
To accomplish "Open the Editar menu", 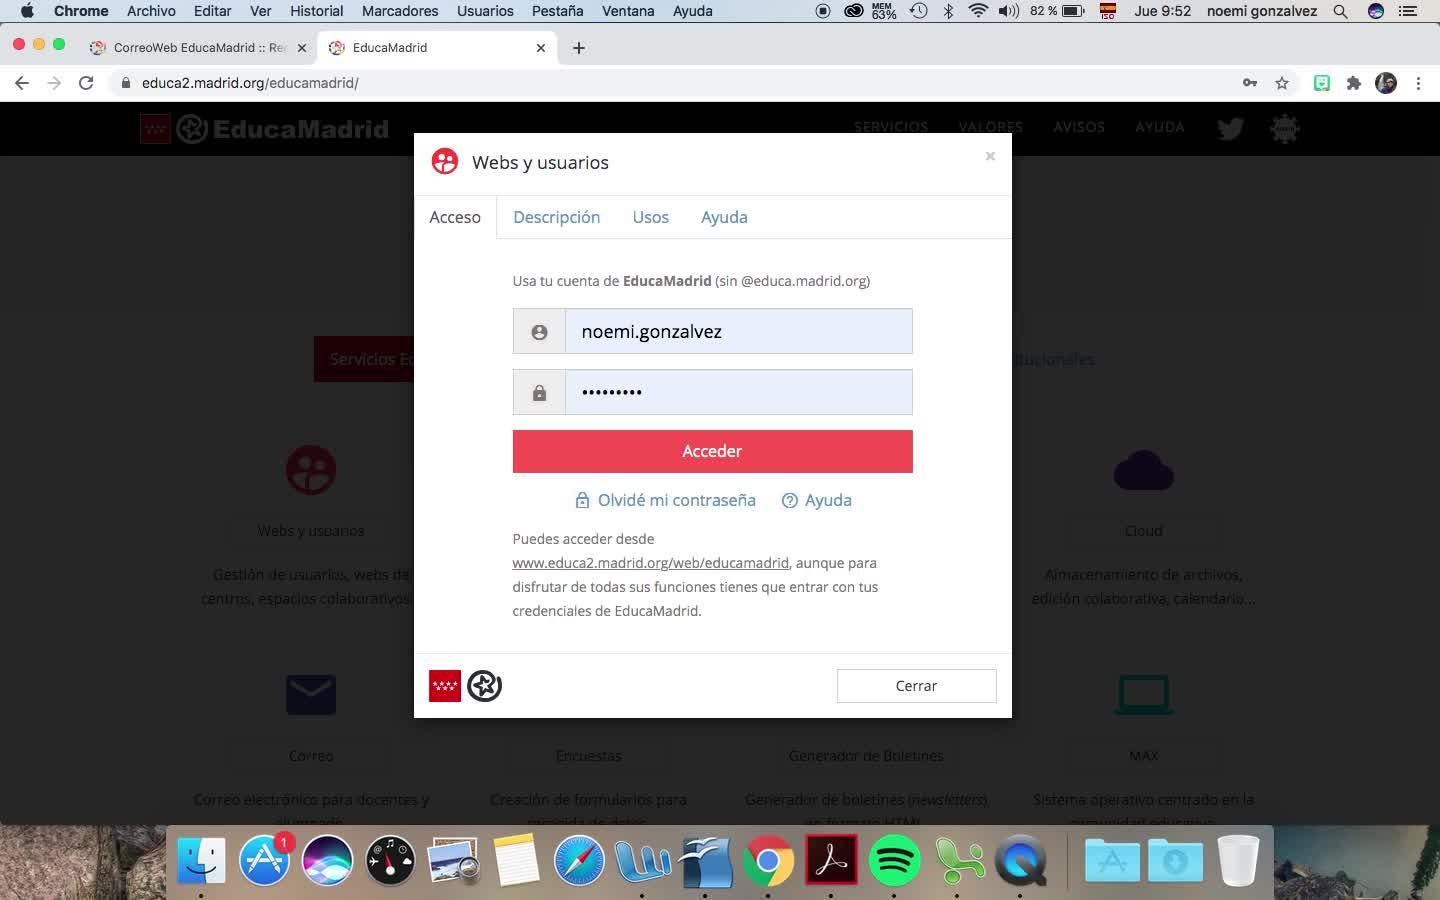I will coord(212,11).
